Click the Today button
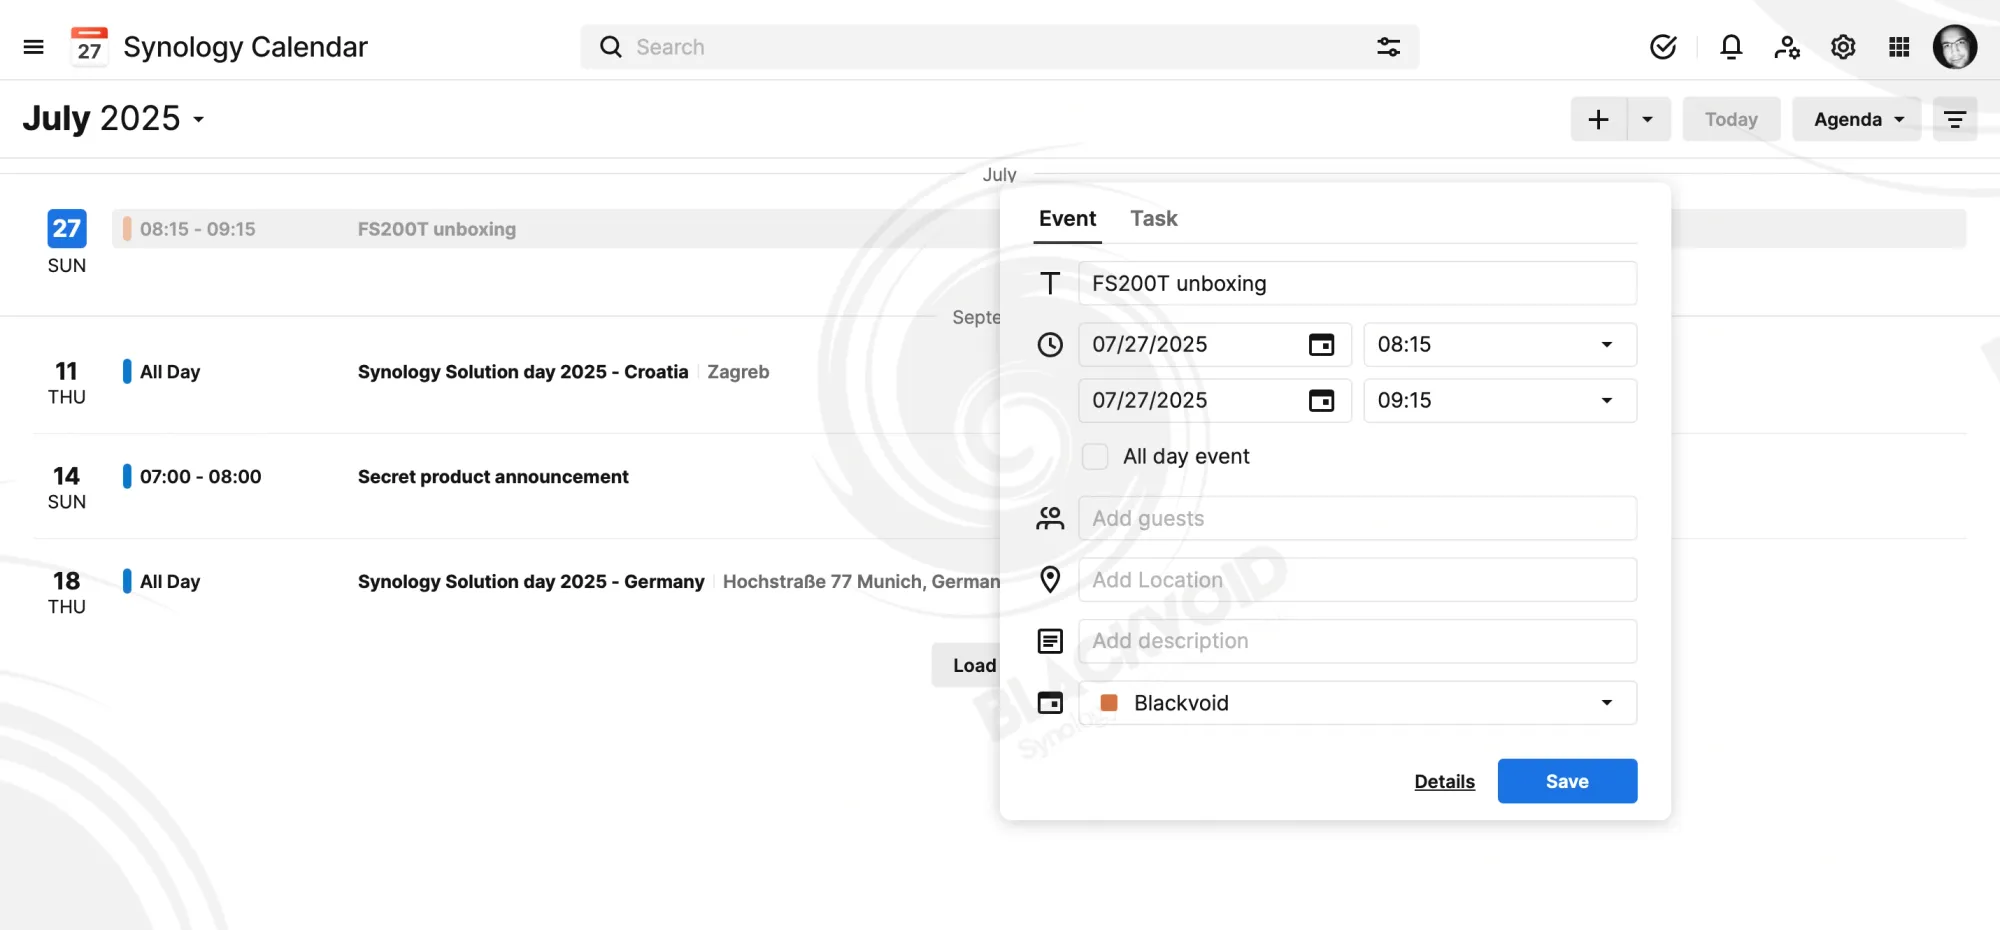Image resolution: width=2000 pixels, height=930 pixels. click(x=1731, y=119)
